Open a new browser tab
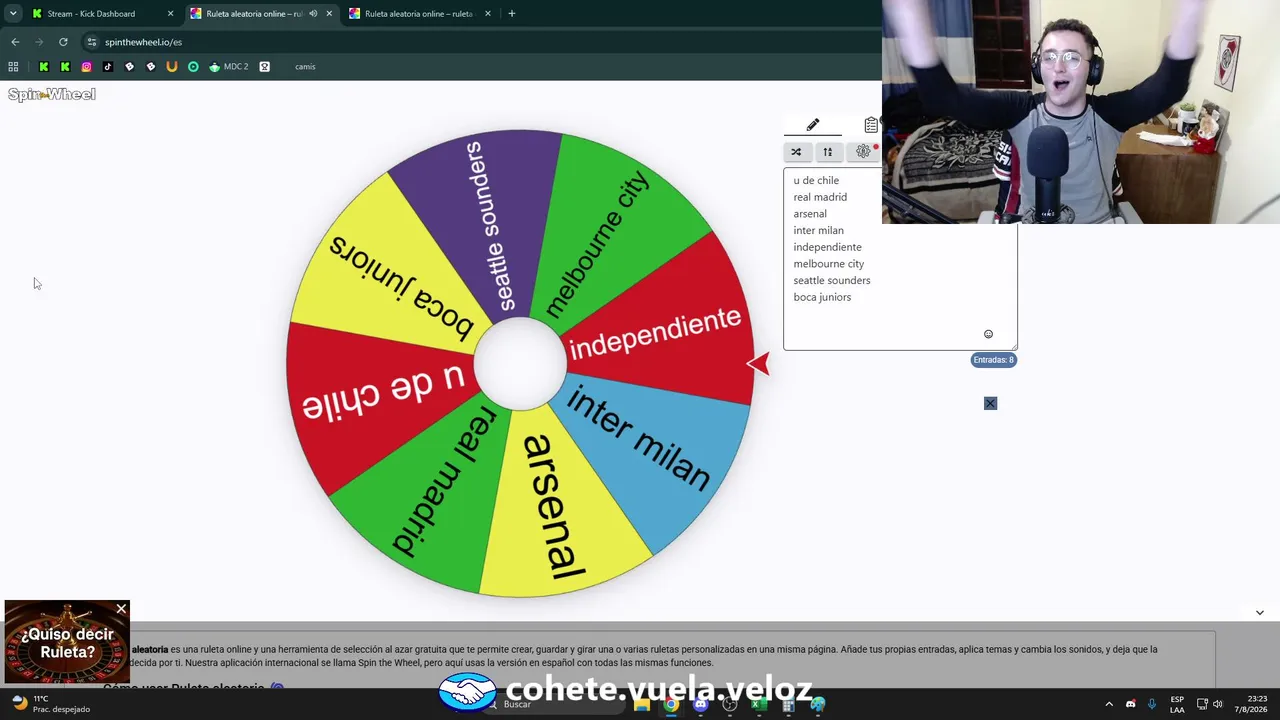Screen dimensions: 1280x720 [x=511, y=14]
